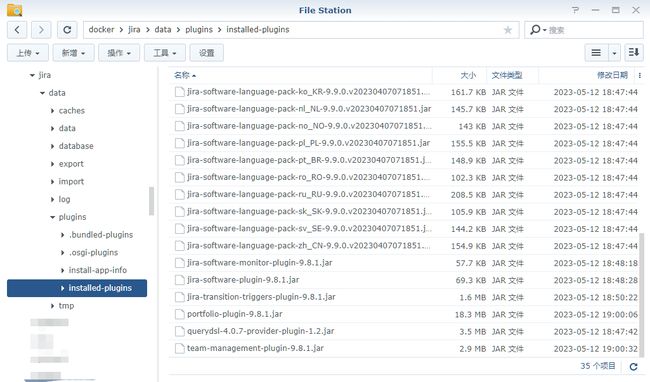Click the file list vertical scrollbar

coord(642,294)
